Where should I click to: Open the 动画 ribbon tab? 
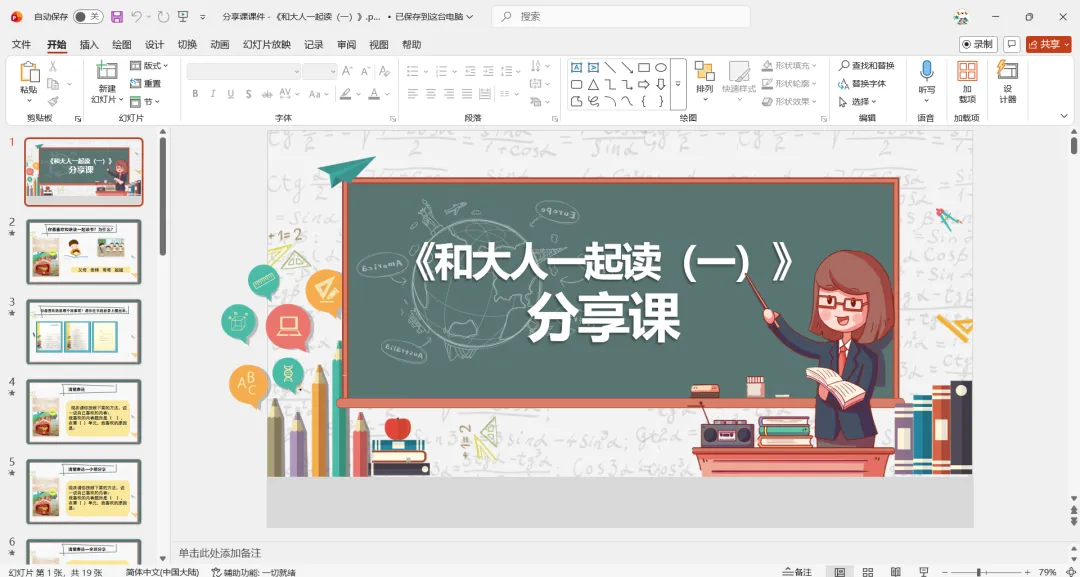(220, 45)
